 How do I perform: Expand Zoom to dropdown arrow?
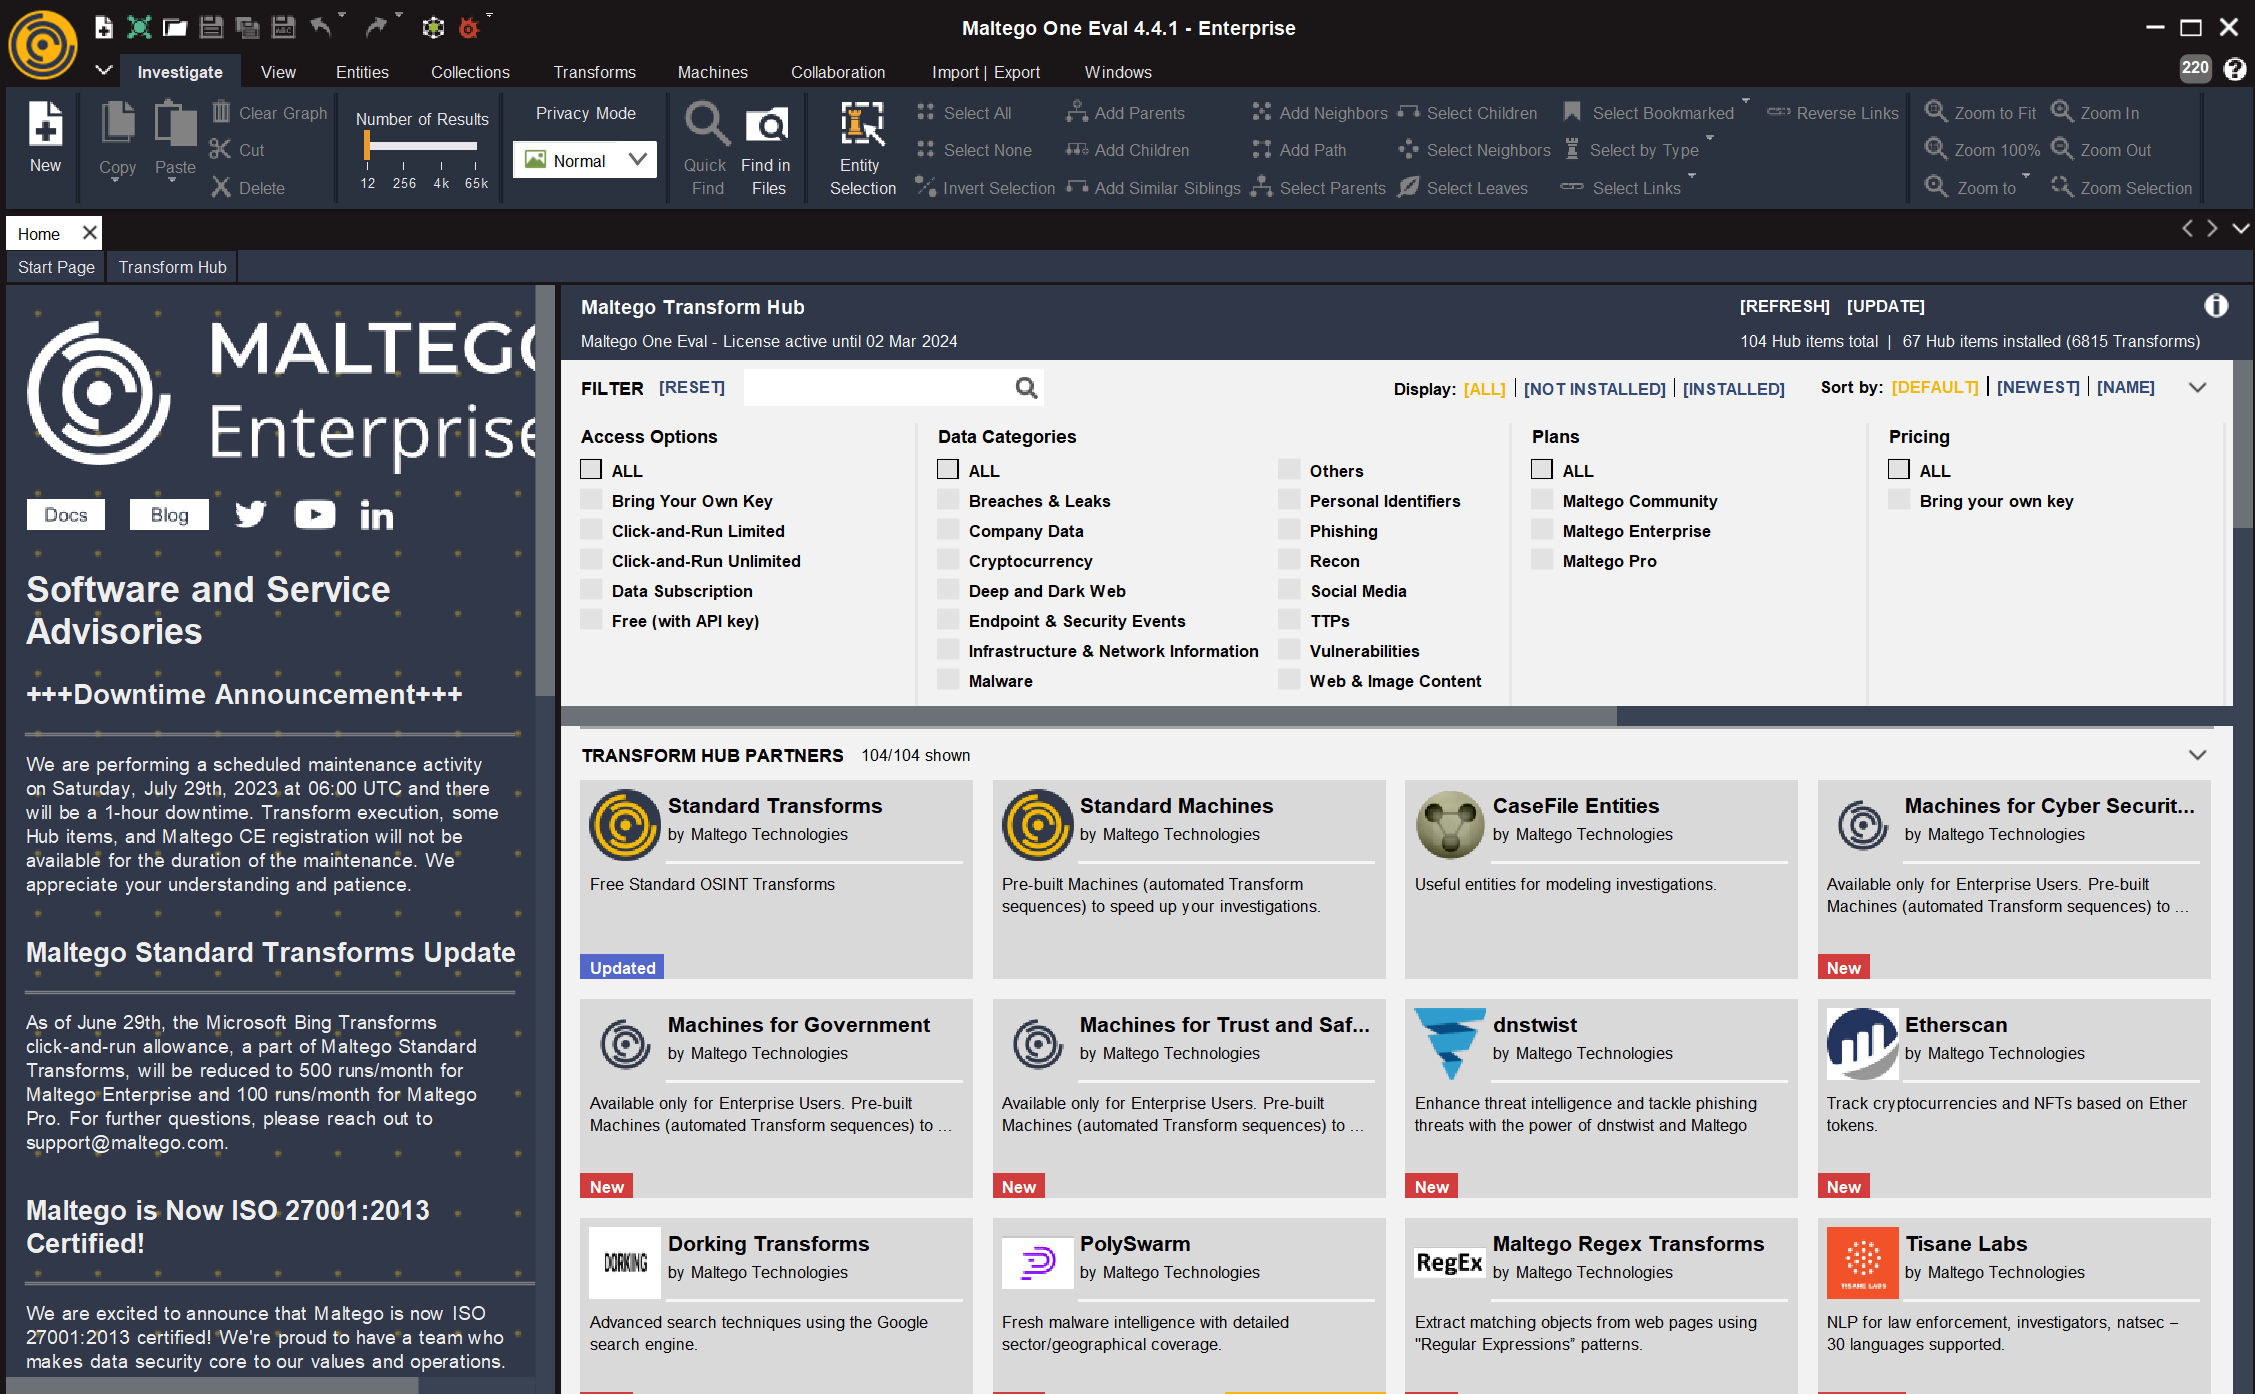pyautogui.click(x=2026, y=176)
